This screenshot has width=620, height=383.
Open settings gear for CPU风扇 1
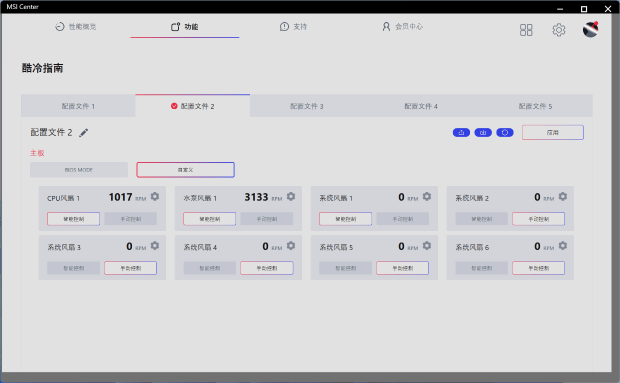pyautogui.click(x=155, y=196)
